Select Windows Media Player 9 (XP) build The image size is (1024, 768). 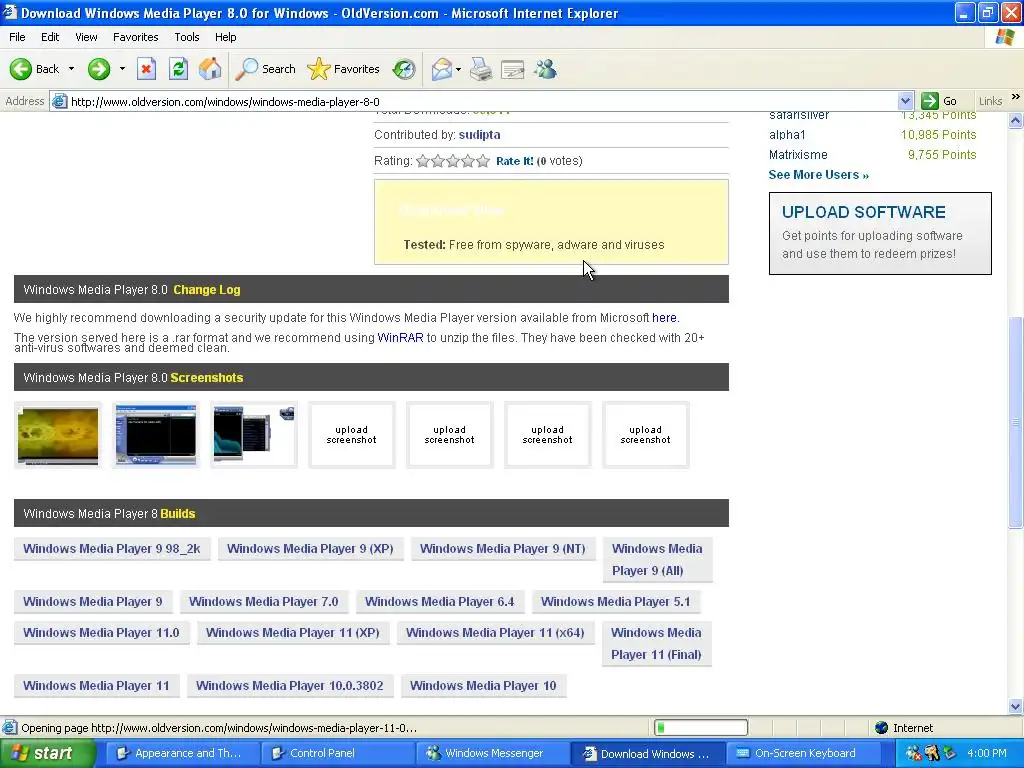310,549
